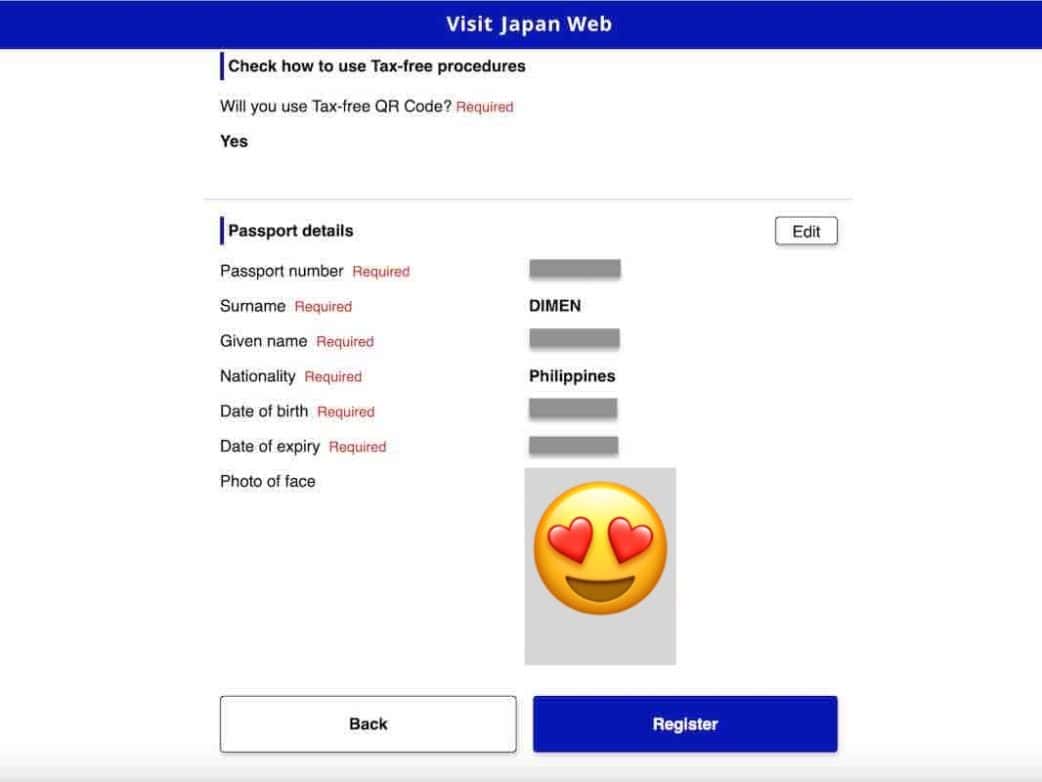Select the nationality value Philippines
Image resolution: width=1042 pixels, height=782 pixels.
(572, 376)
